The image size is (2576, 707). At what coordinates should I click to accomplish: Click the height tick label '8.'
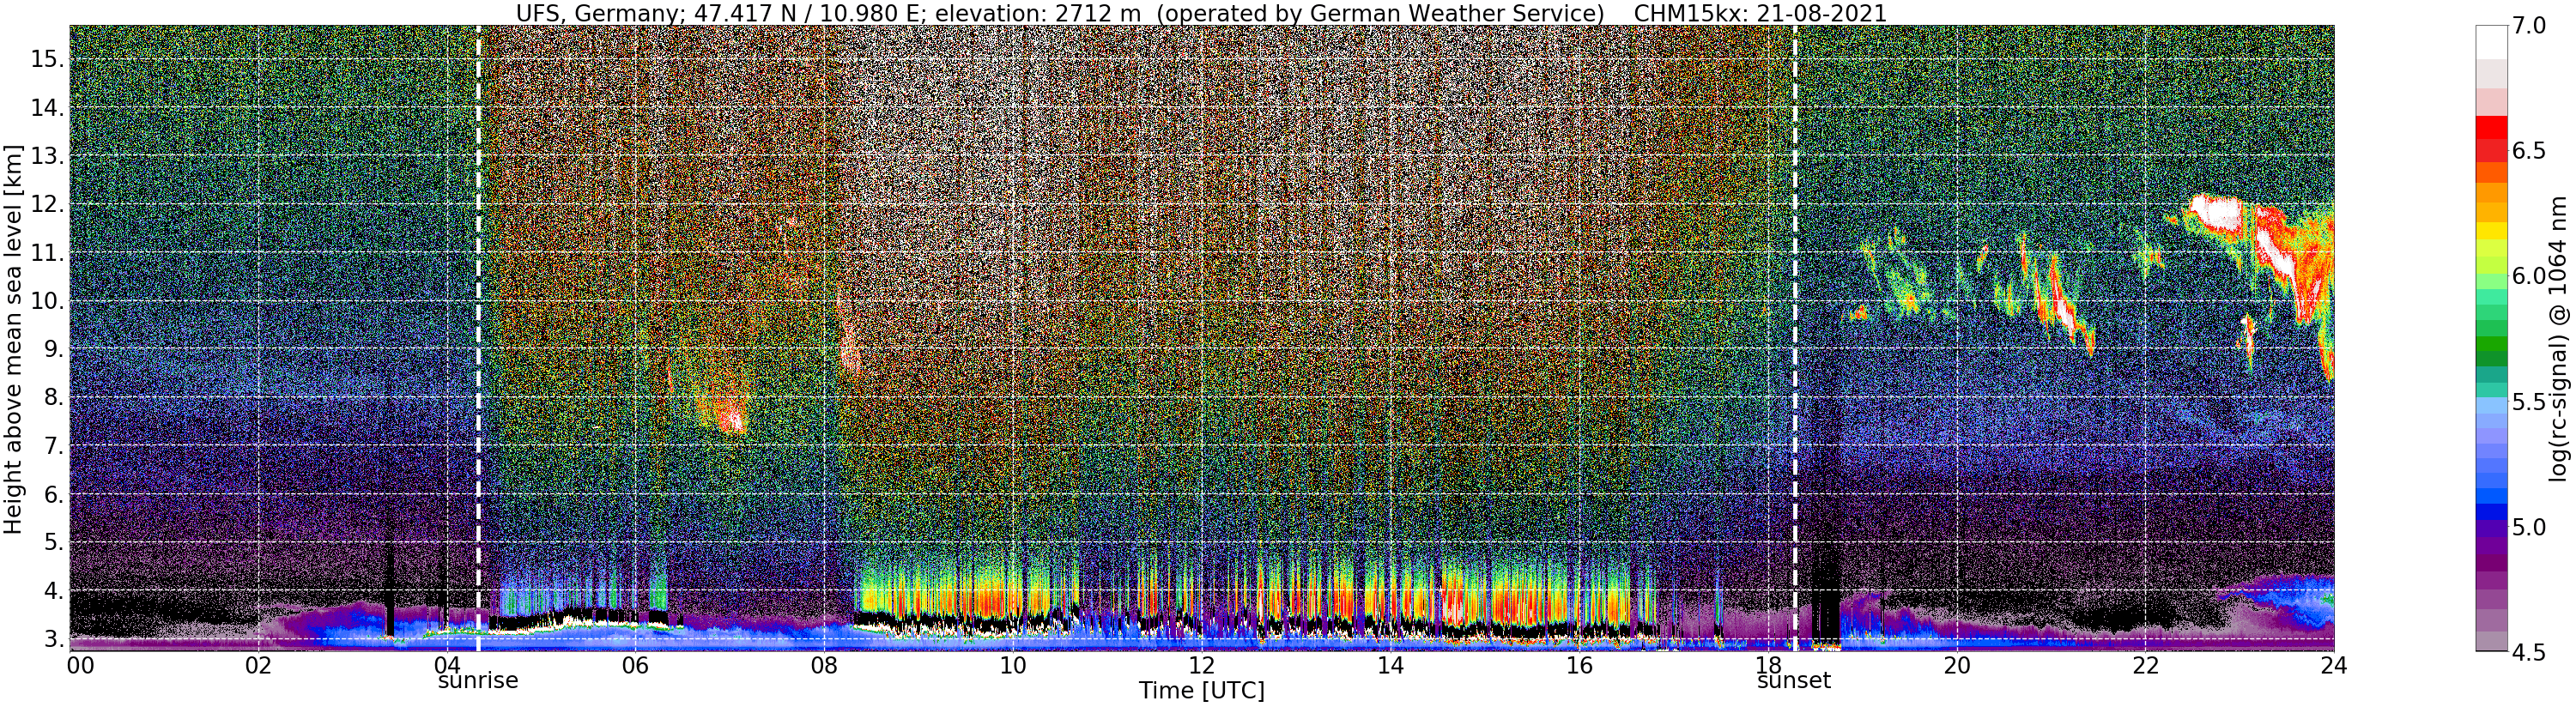54,398
